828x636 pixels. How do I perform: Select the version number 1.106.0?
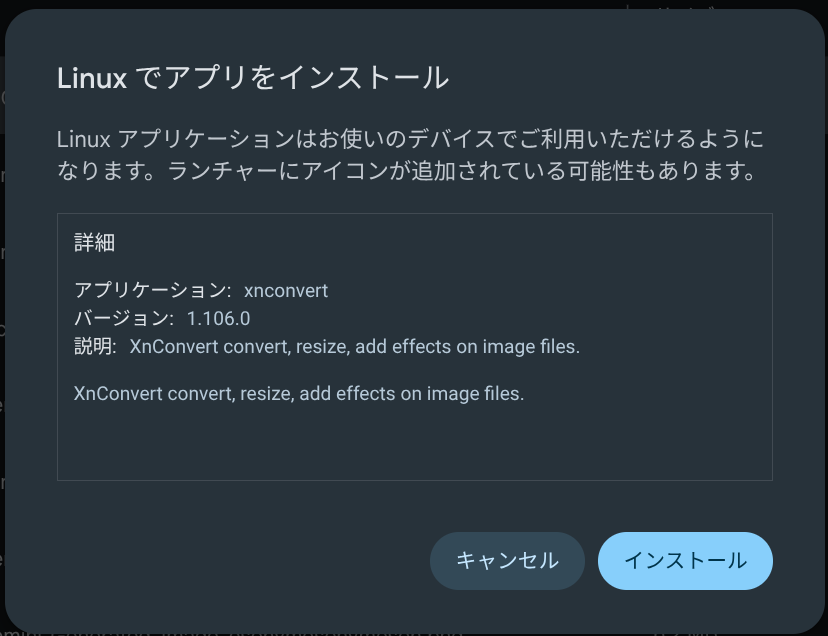[x=218, y=319]
